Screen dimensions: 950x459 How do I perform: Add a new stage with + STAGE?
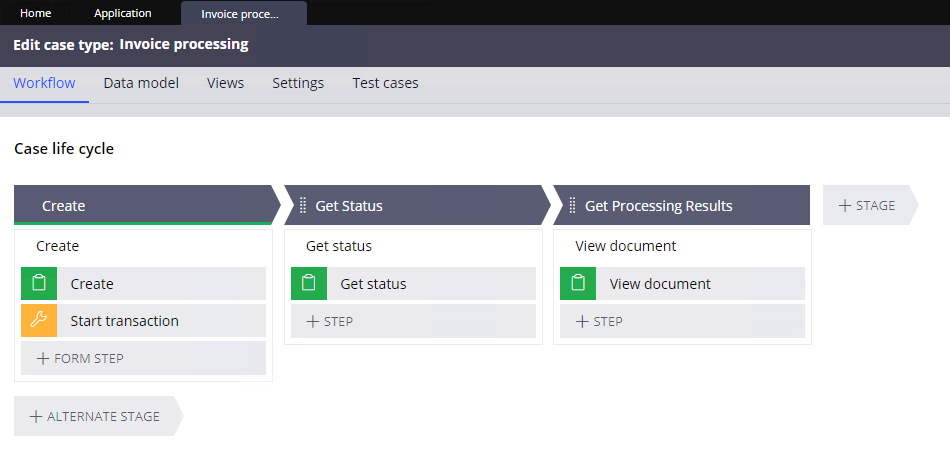[870, 205]
